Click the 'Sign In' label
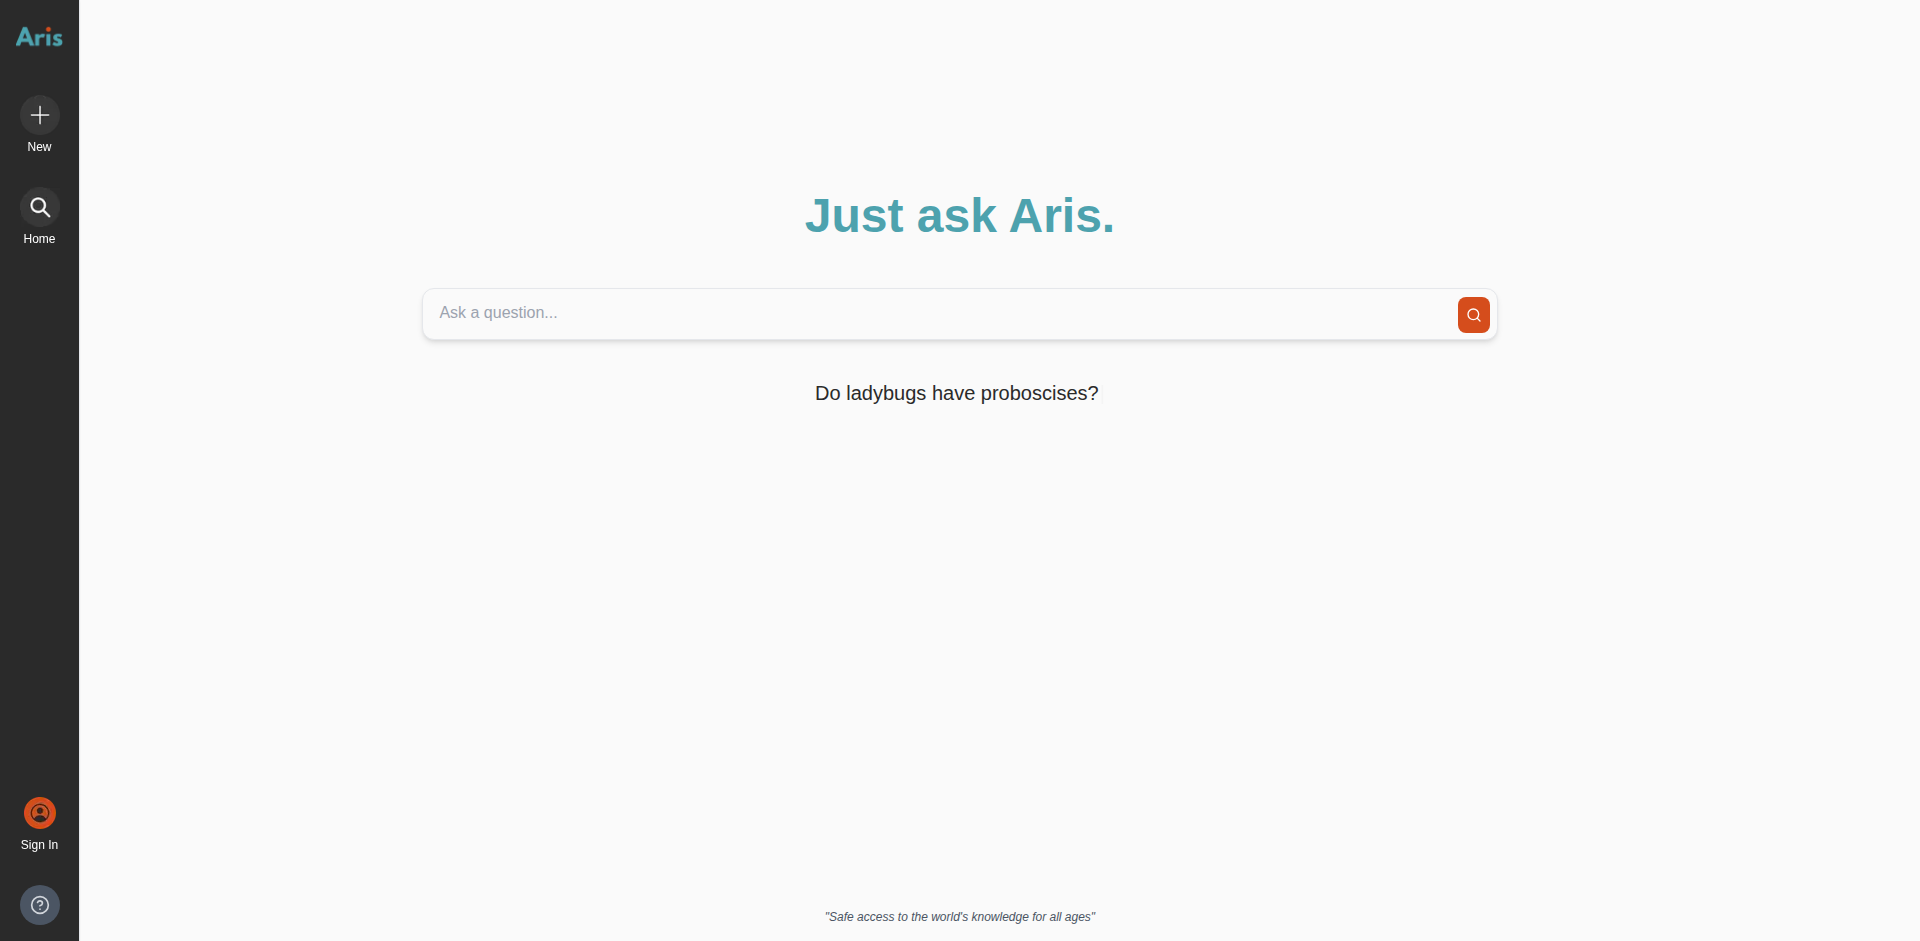 (x=39, y=845)
